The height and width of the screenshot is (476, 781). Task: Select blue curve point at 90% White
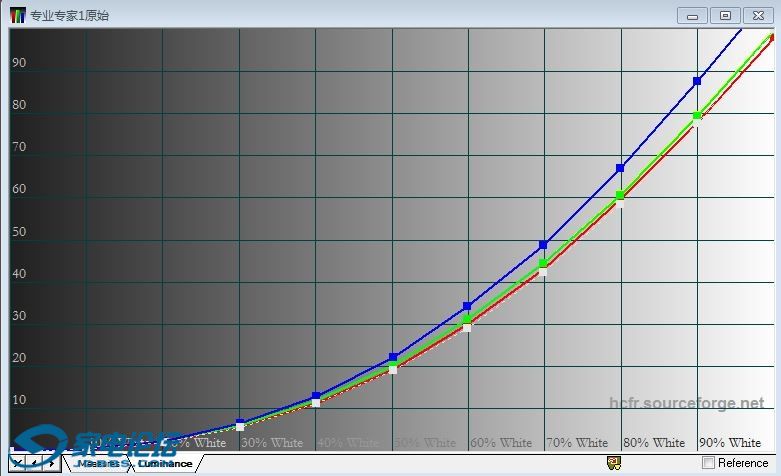coord(697,81)
